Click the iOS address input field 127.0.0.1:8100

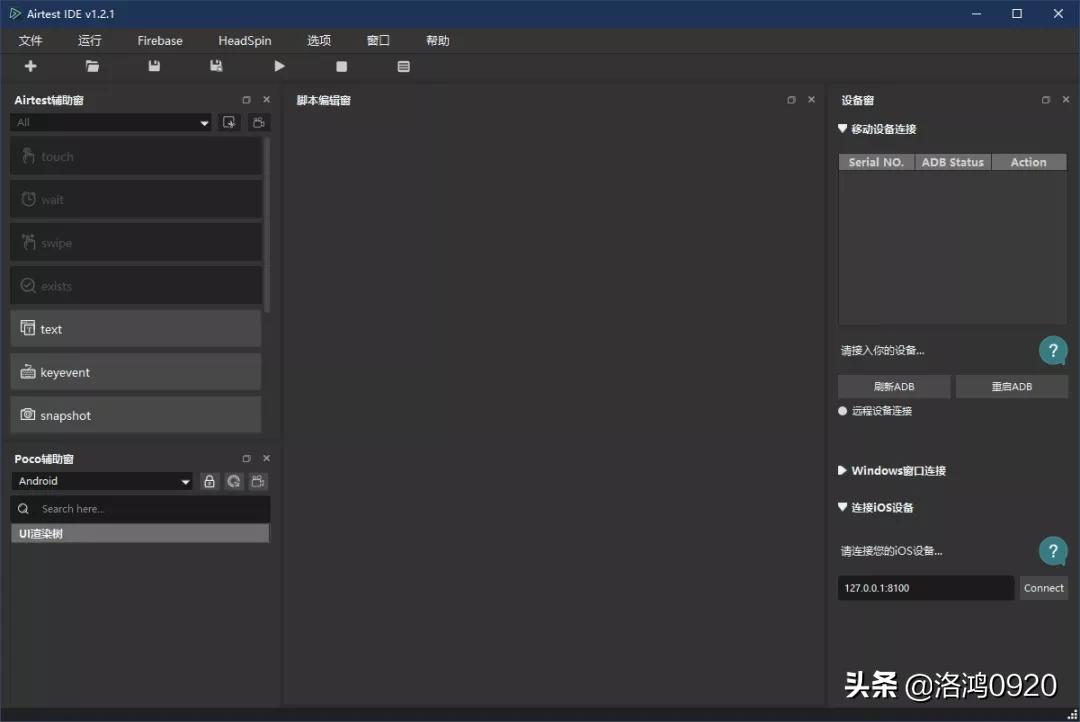(924, 587)
